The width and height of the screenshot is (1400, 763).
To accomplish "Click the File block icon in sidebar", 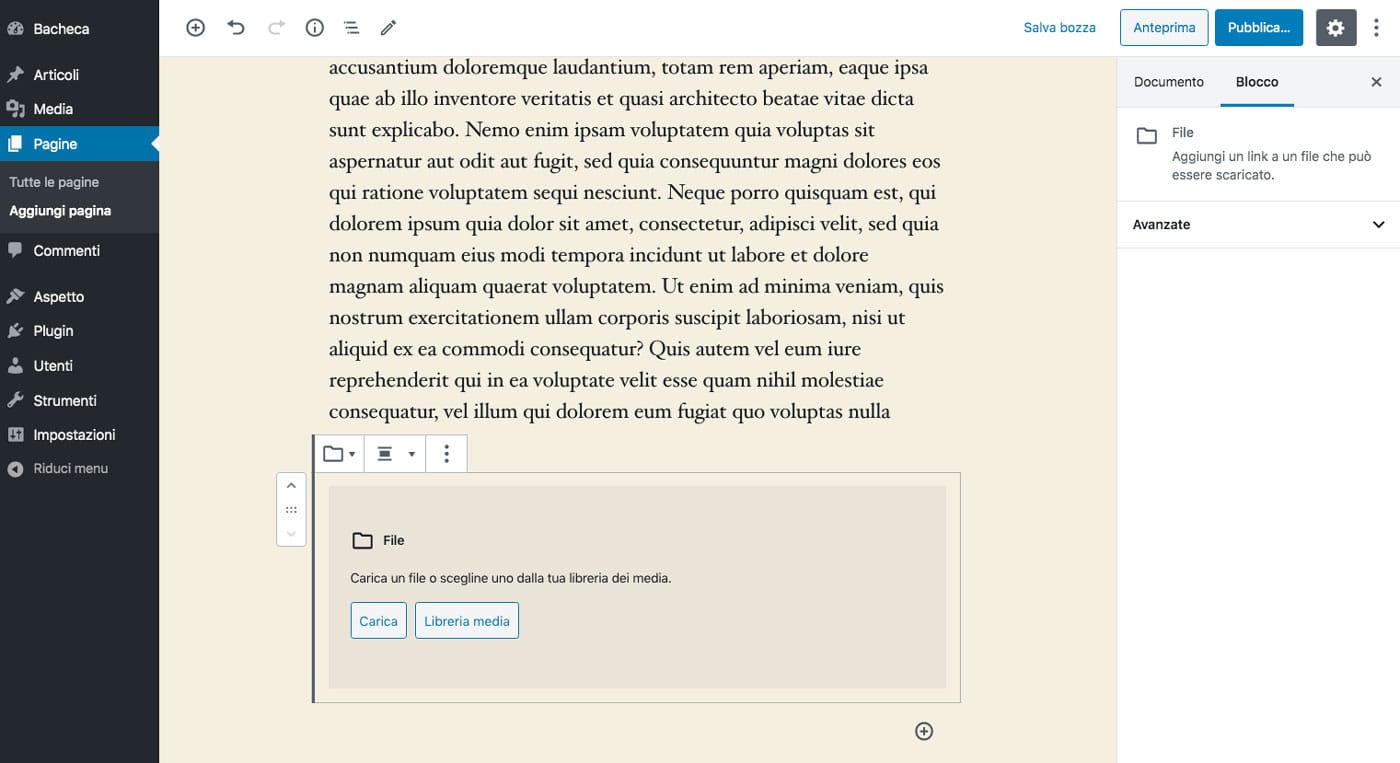I will coord(1147,136).
